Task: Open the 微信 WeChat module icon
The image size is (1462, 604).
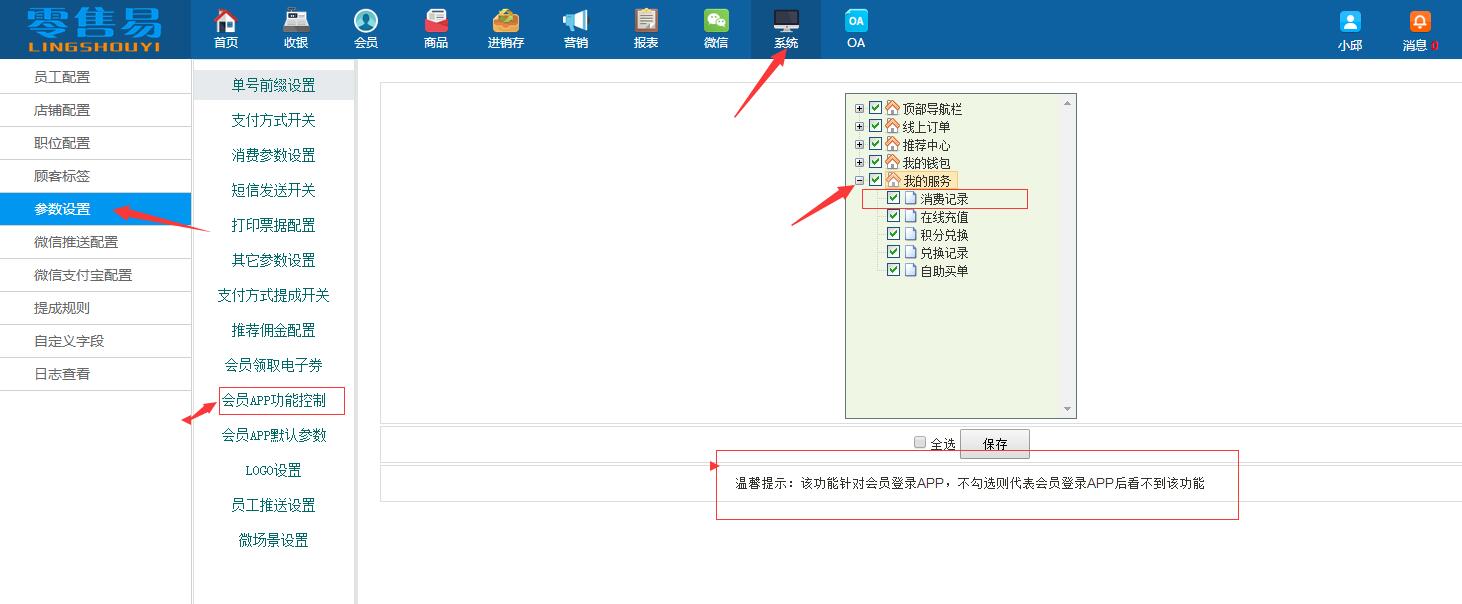Action: click(x=715, y=27)
